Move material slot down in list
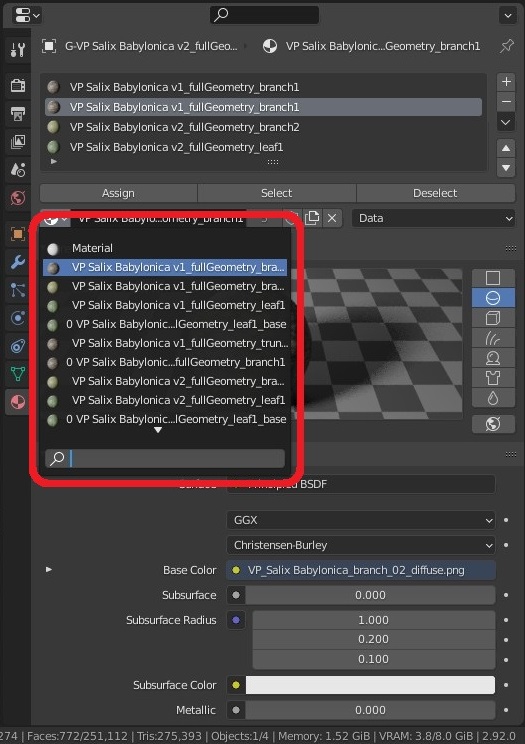Screen dimensions: 525x744 click(x=506, y=167)
